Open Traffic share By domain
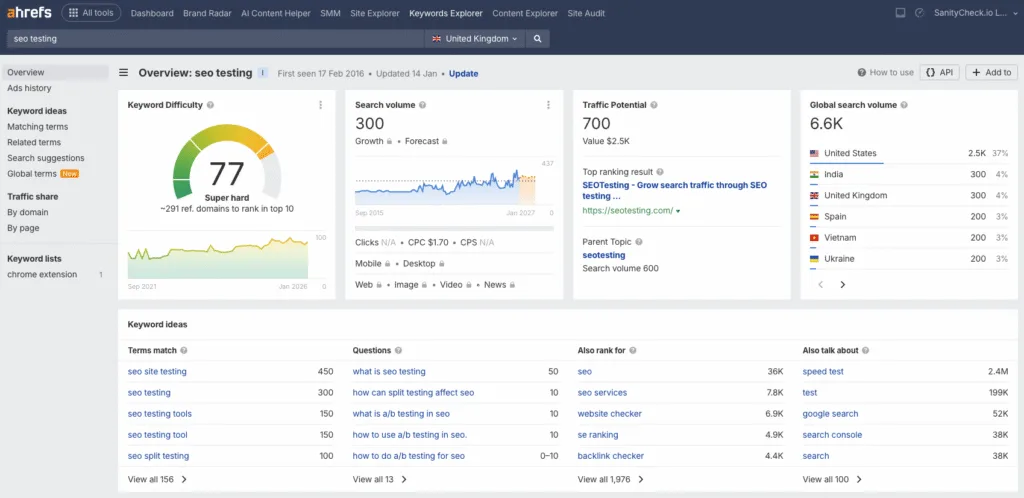 tap(27, 212)
